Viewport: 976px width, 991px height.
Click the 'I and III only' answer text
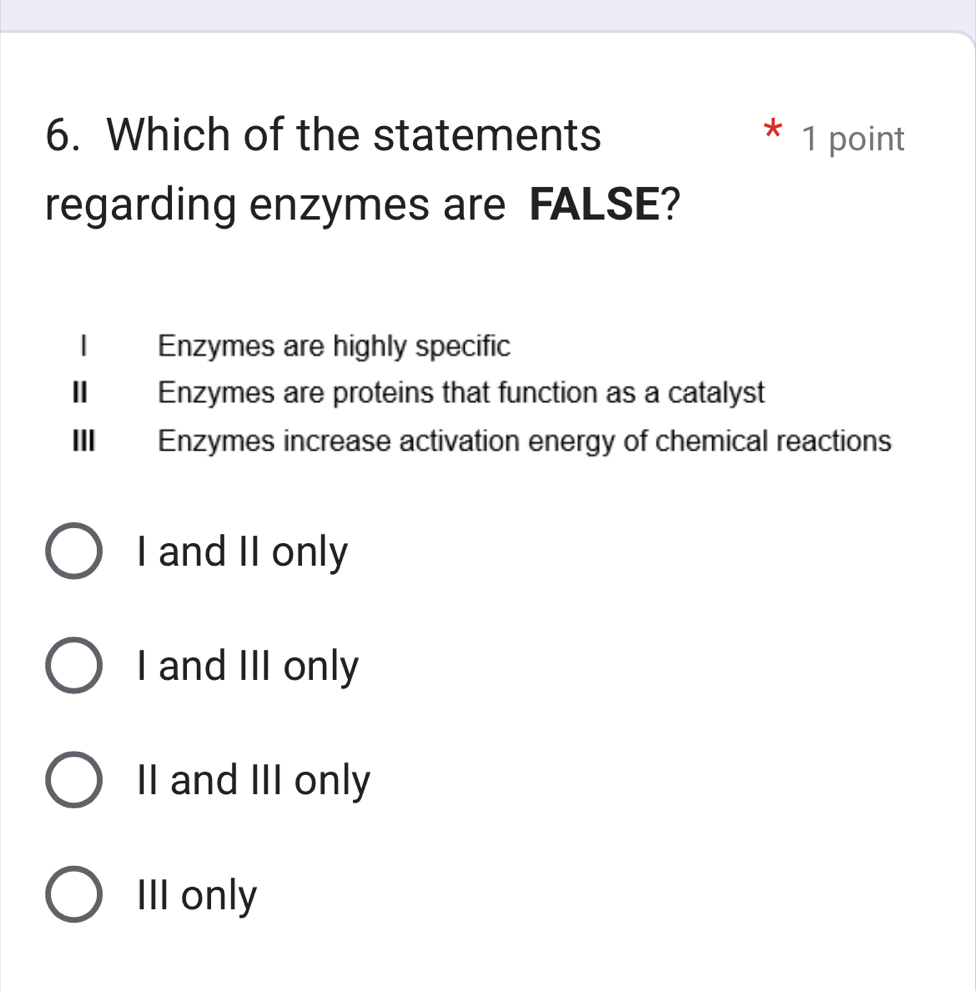tap(247, 666)
